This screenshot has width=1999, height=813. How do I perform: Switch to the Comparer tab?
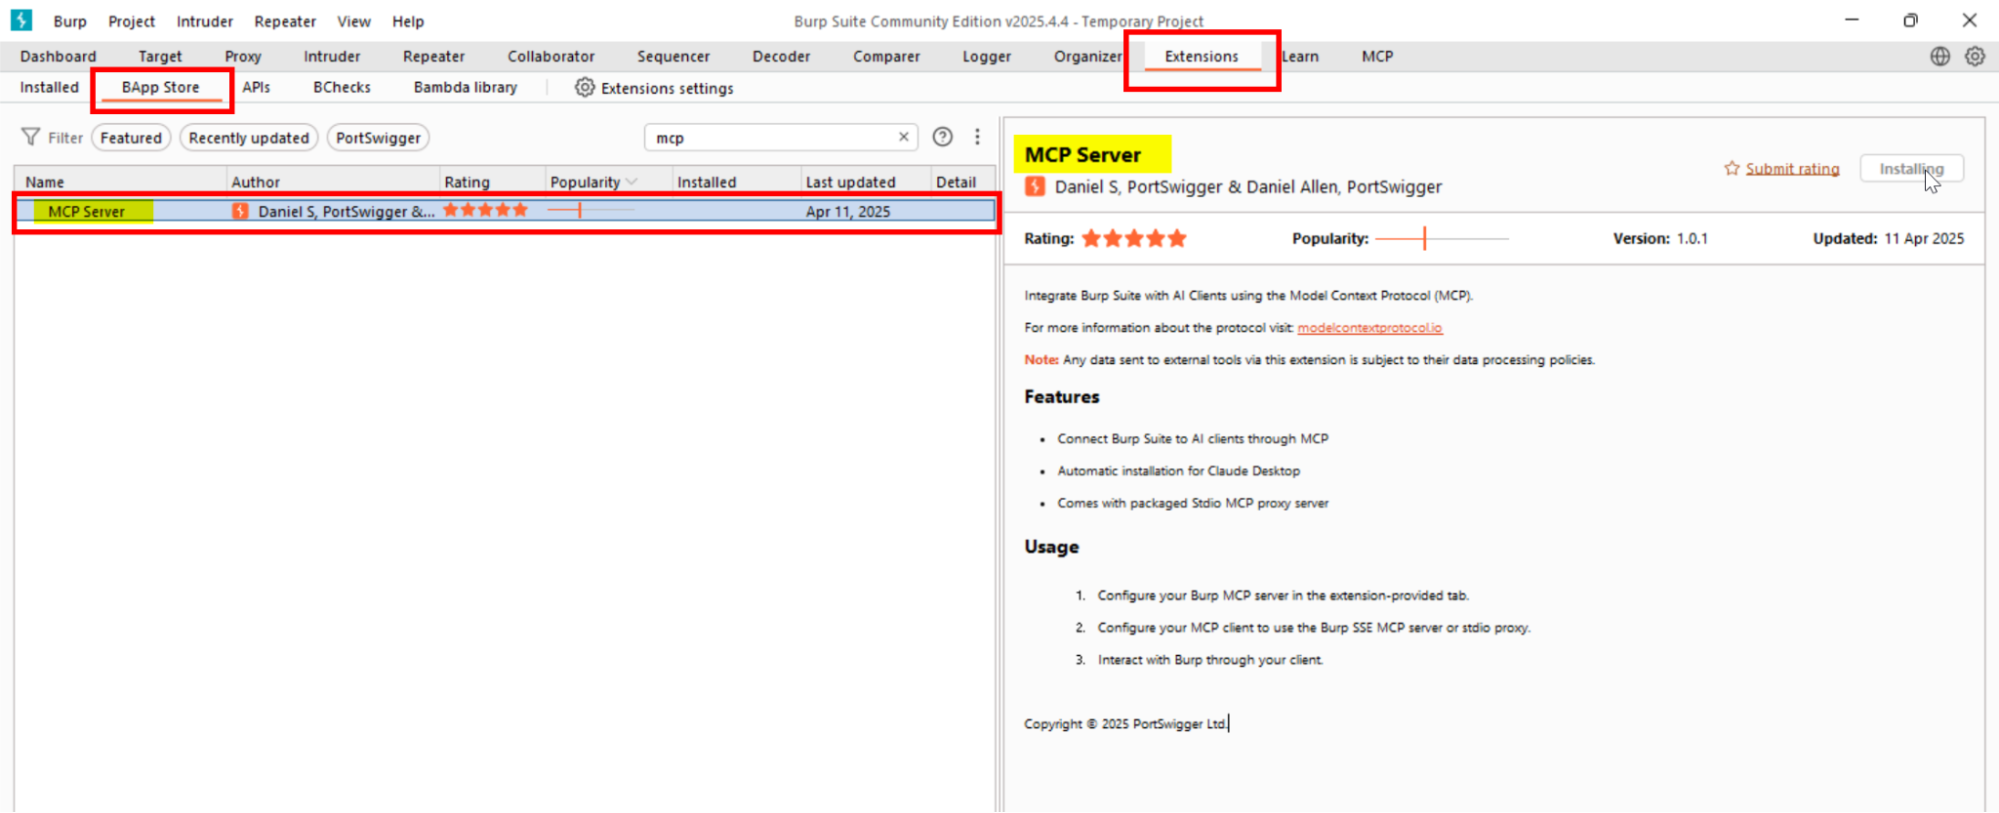886,56
